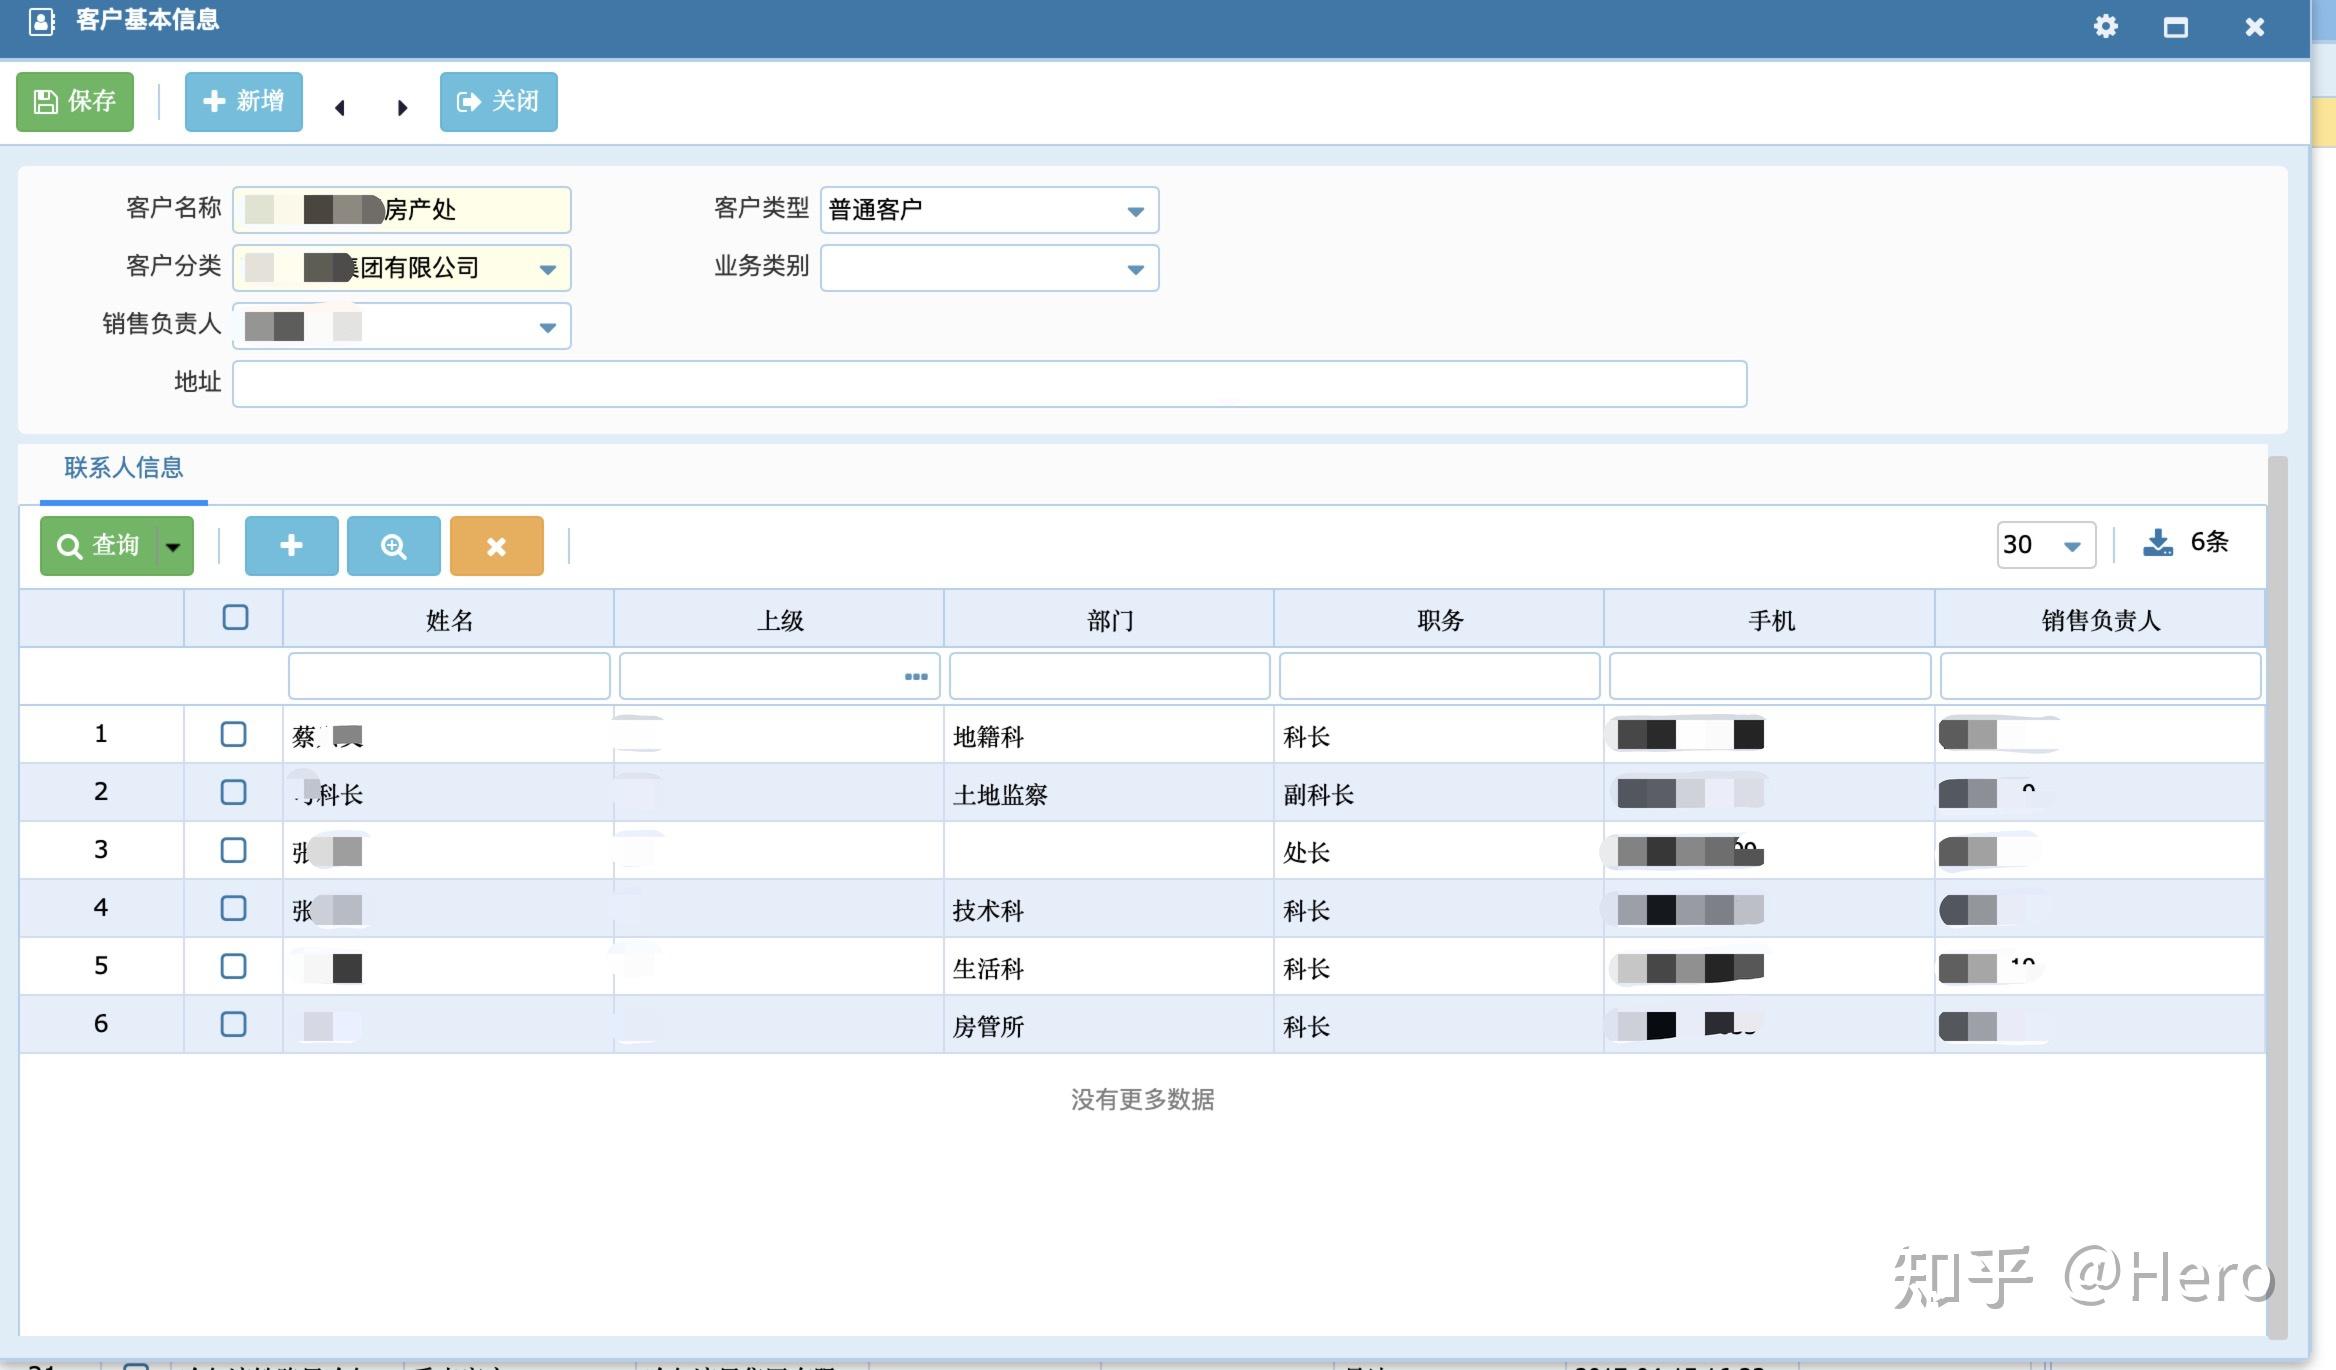Click the 姓名 filter input
Image resolution: width=2336 pixels, height=1370 pixels.
(449, 676)
